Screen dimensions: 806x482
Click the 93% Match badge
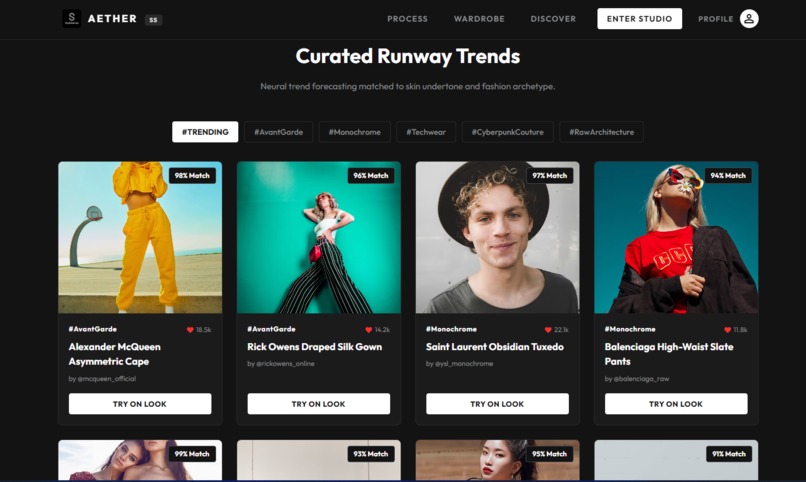tap(371, 454)
